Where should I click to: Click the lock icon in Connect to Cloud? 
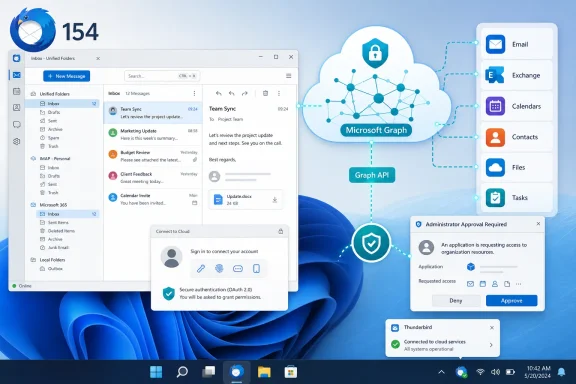click(x=281, y=231)
